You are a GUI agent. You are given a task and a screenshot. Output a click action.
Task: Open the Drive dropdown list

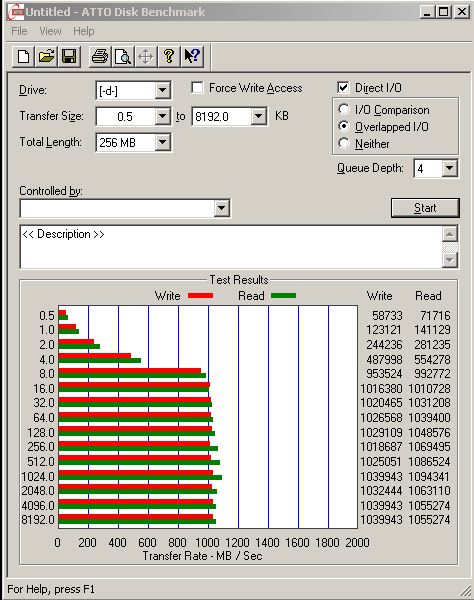tap(163, 90)
